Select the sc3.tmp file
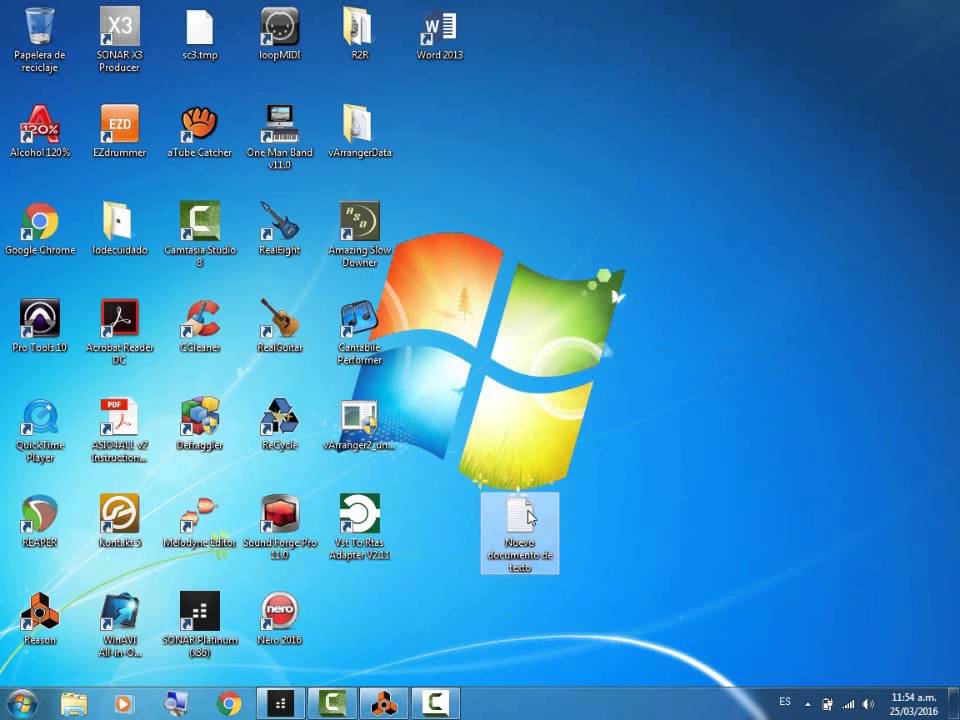The width and height of the screenshot is (960, 720). coord(200,34)
